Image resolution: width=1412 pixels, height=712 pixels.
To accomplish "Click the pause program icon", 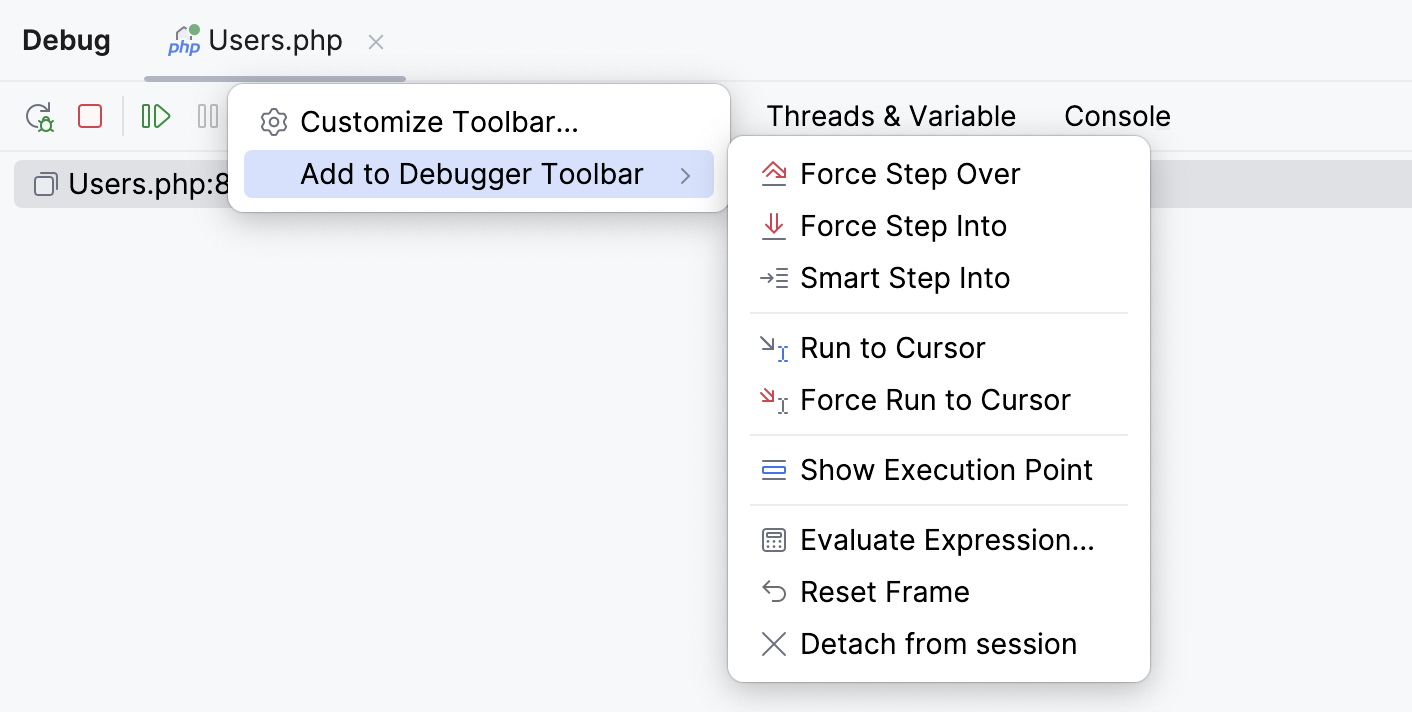I will tap(207, 116).
